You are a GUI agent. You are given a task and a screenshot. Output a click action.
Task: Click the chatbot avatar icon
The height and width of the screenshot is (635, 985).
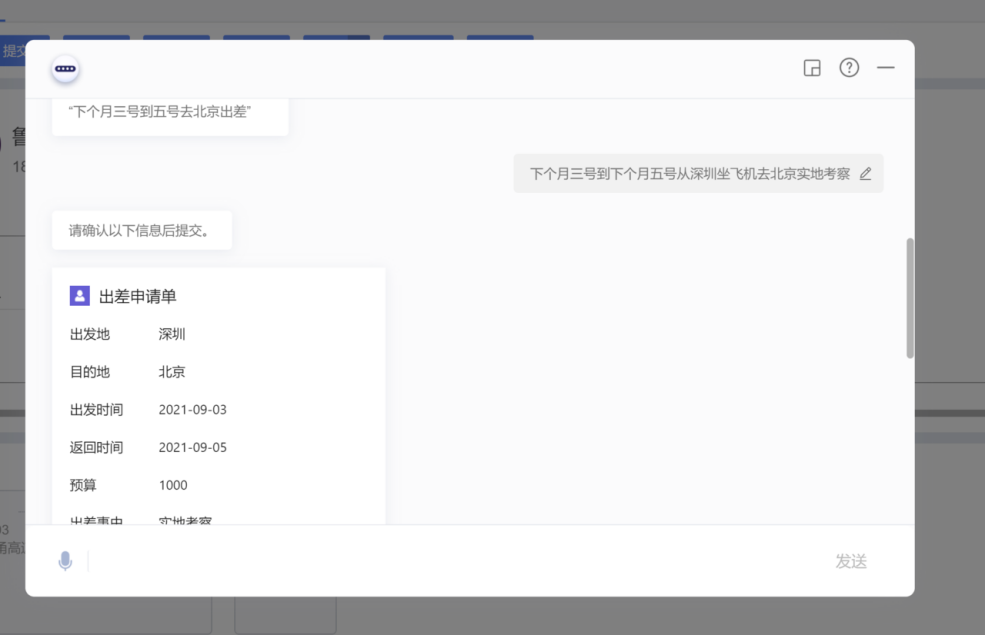[x=65, y=69]
